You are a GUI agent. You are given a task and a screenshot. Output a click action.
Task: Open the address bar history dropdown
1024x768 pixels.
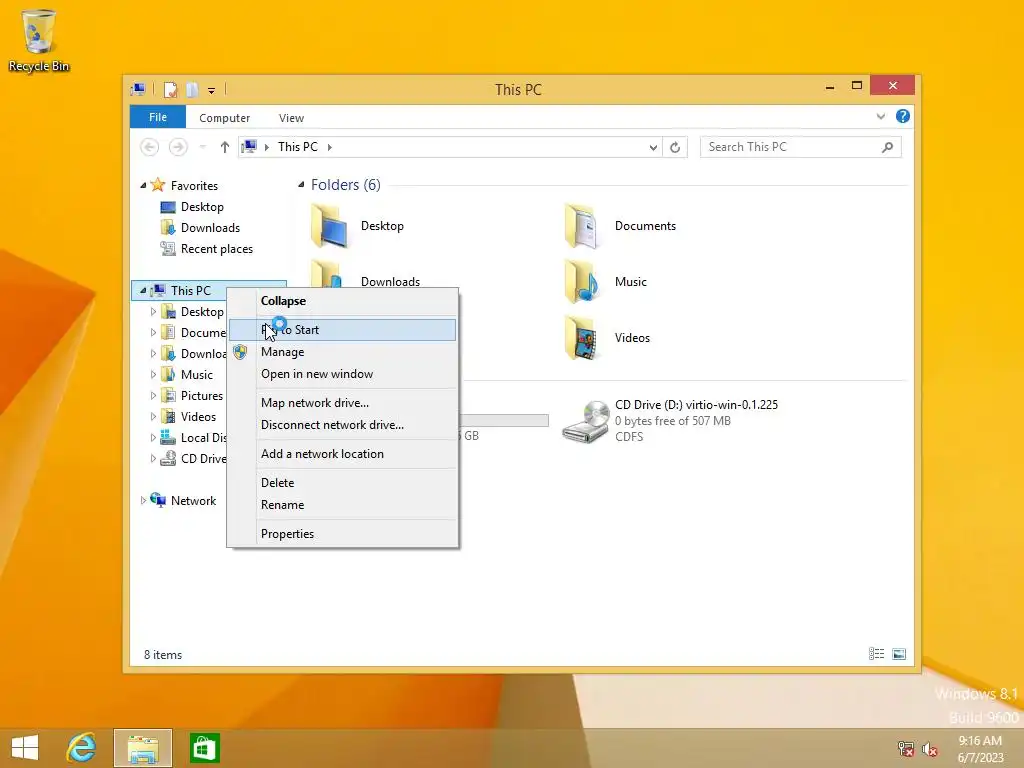pyautogui.click(x=653, y=148)
